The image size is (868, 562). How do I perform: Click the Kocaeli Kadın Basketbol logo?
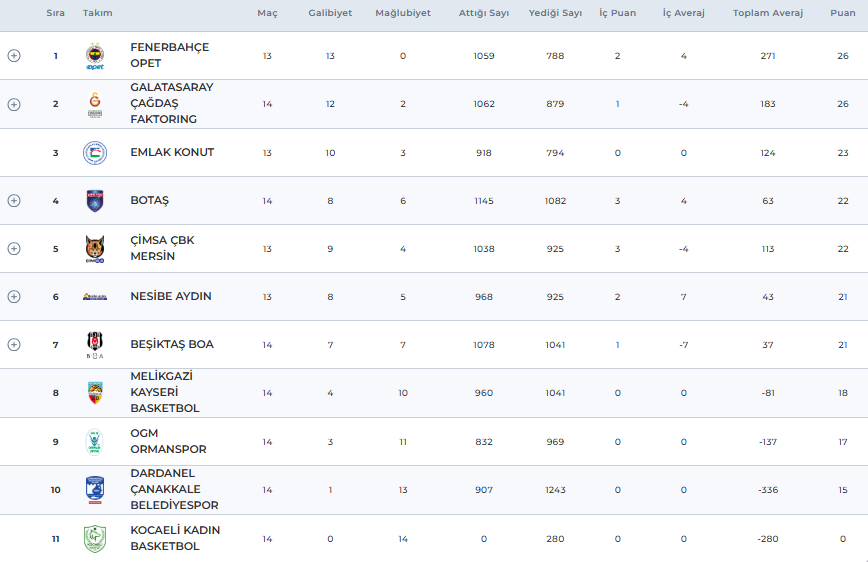point(95,539)
